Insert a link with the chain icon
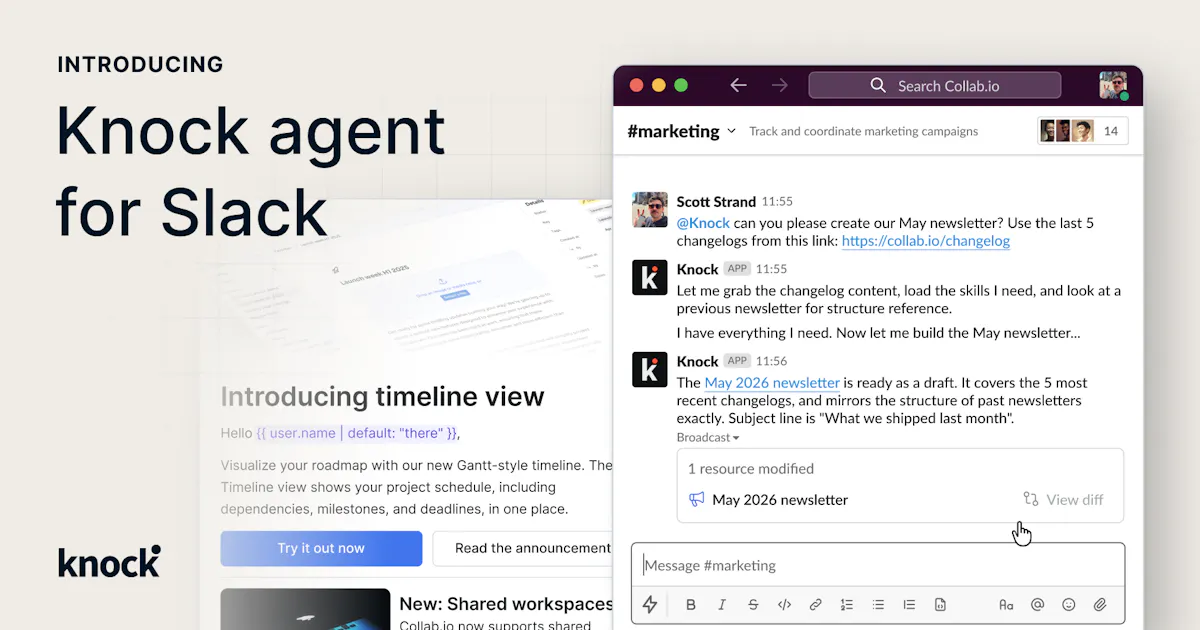The height and width of the screenshot is (630, 1200). pos(815,604)
